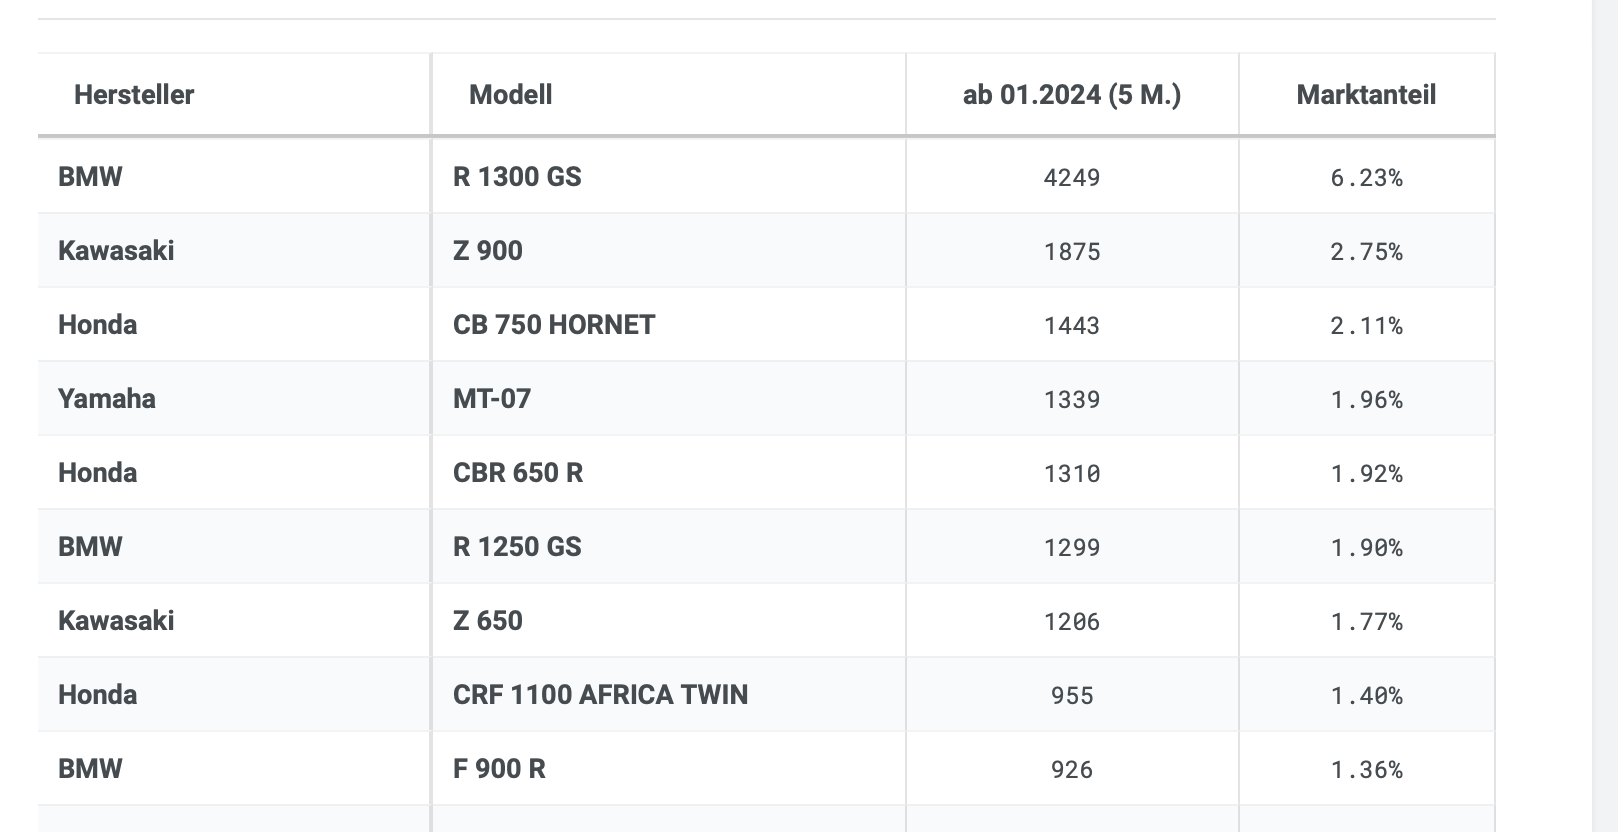Screen dimensions: 1618x832
Task: Click the F 900 R model cell
Action: pyautogui.click(x=499, y=769)
